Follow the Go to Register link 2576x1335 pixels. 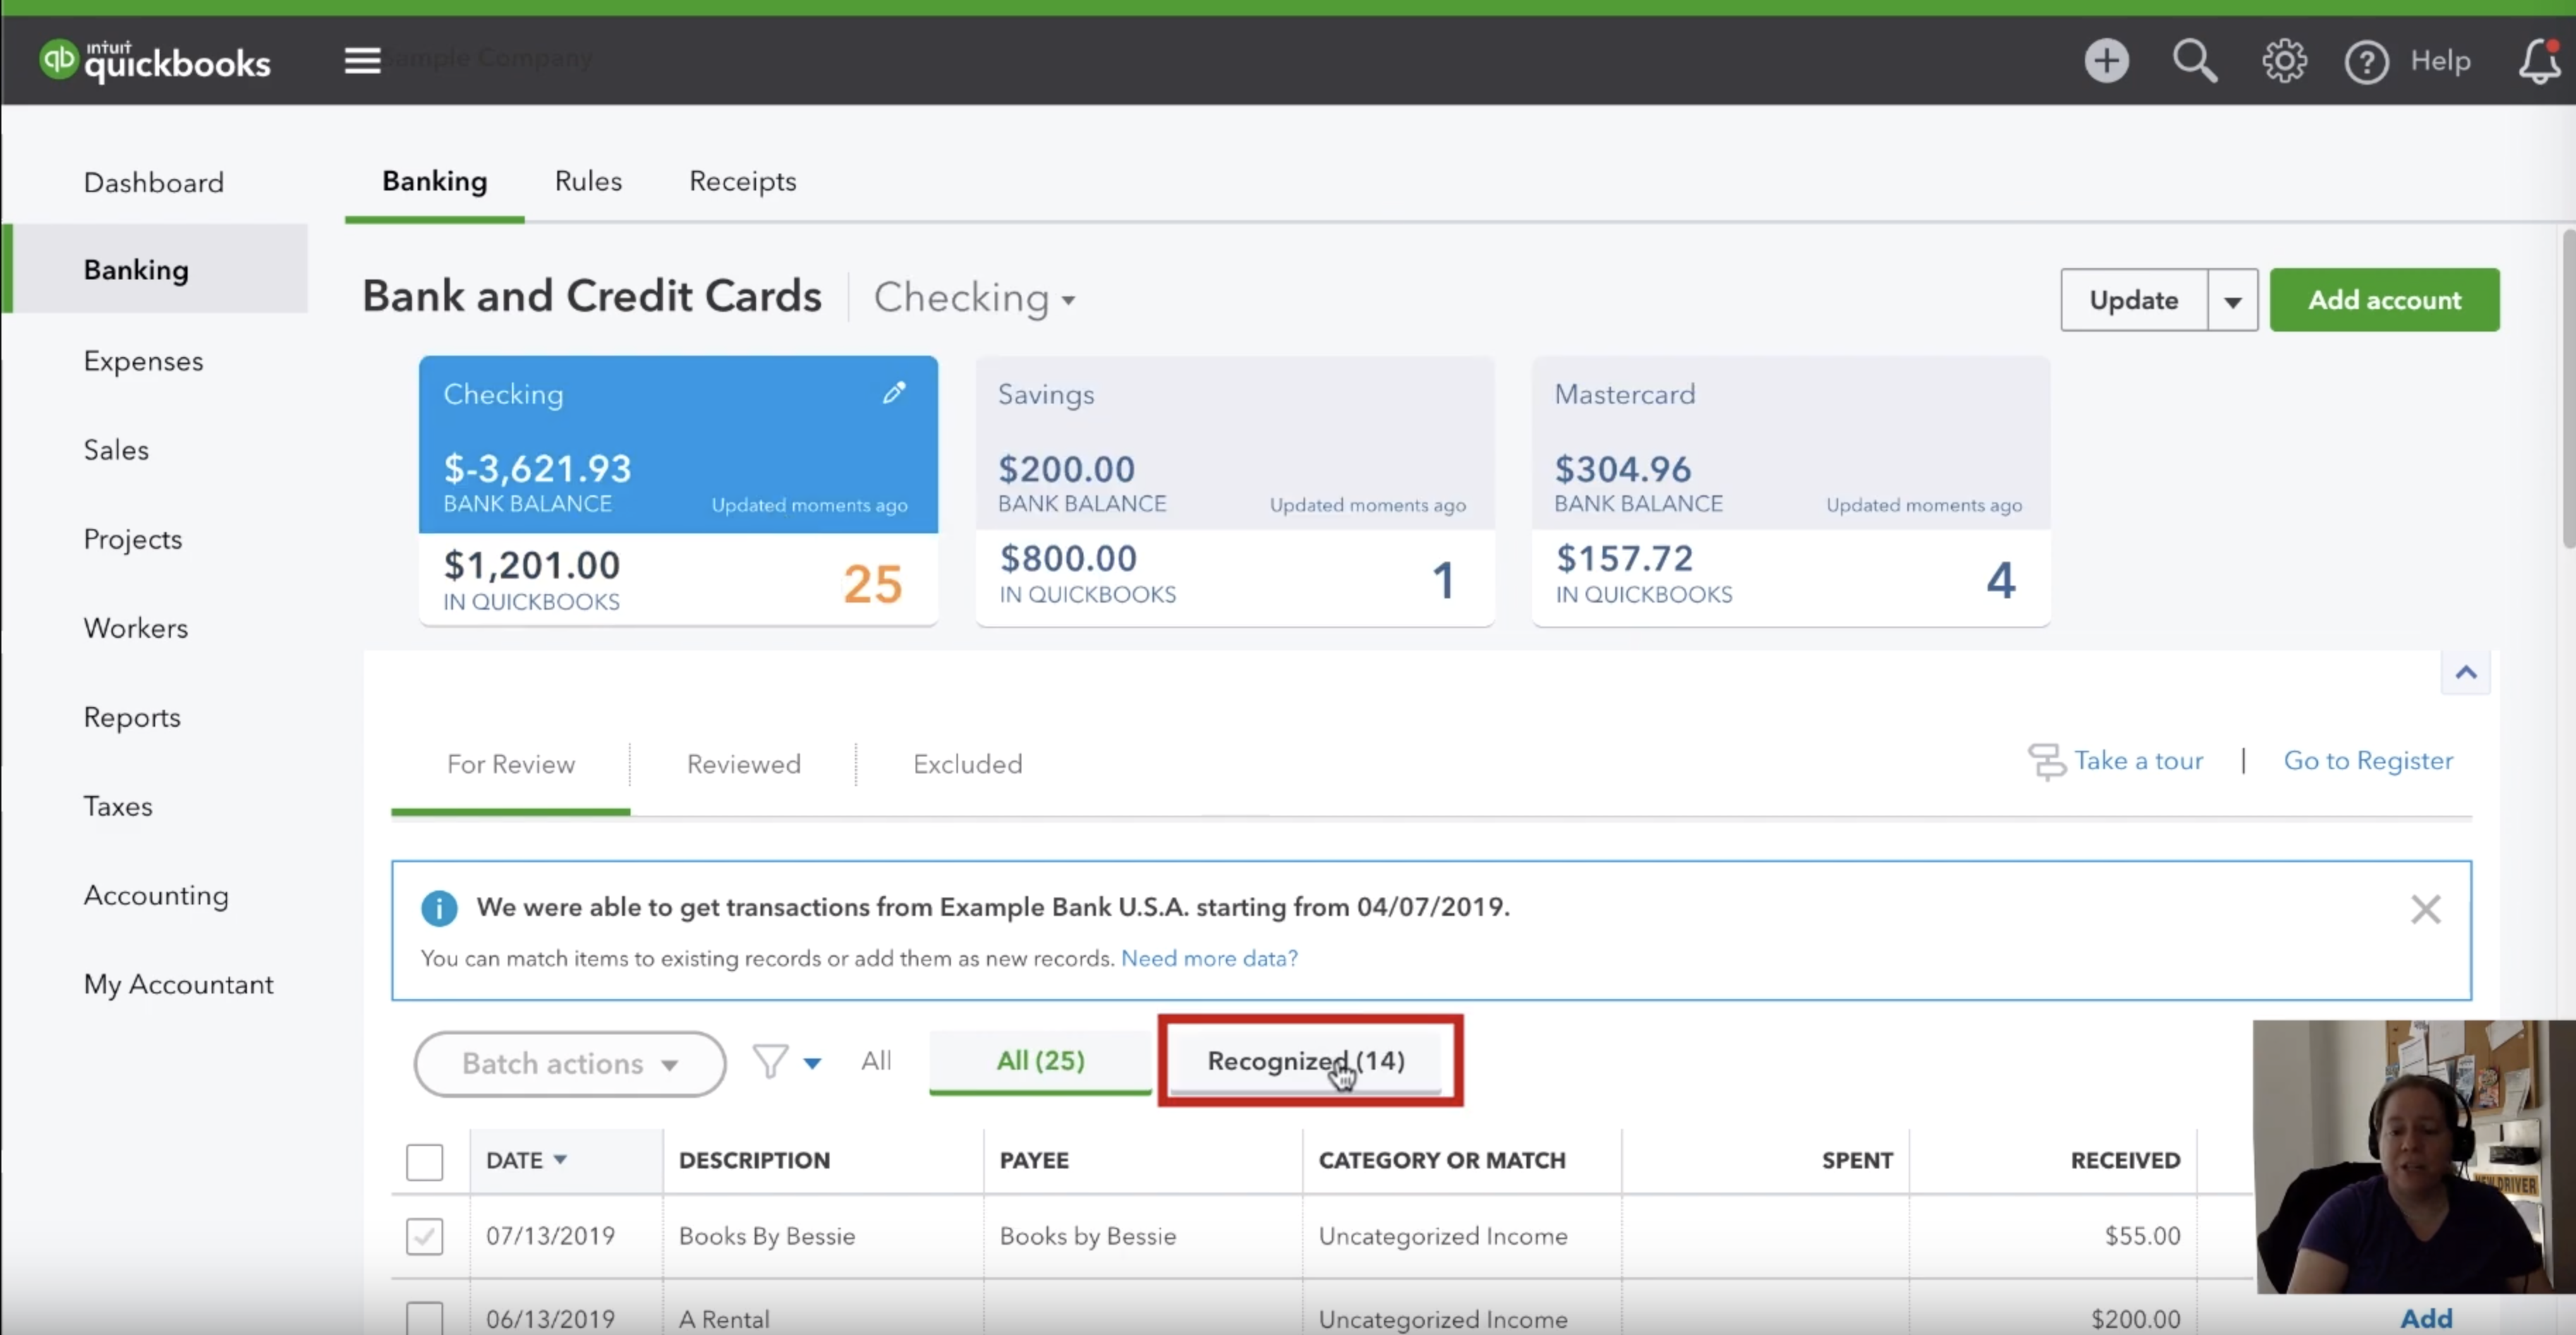click(2367, 760)
